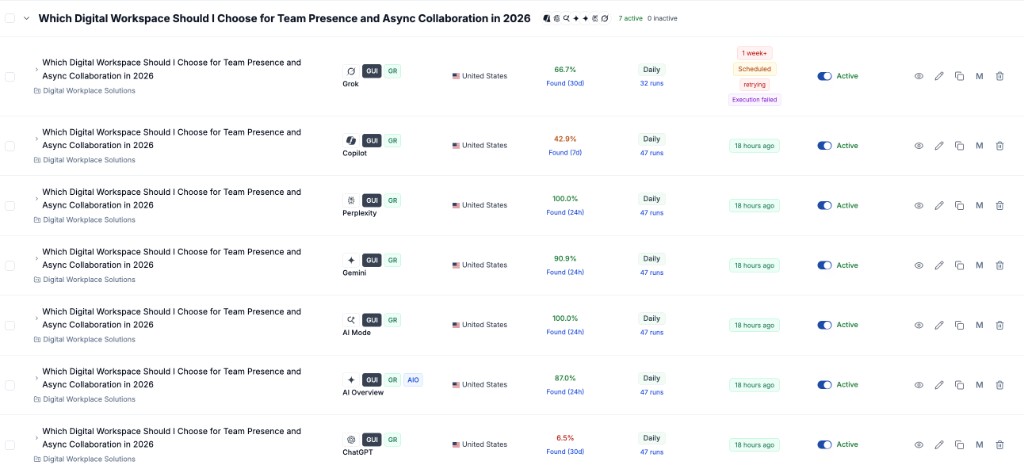
Task: Open the 32 runs link for Grok
Action: (x=652, y=84)
